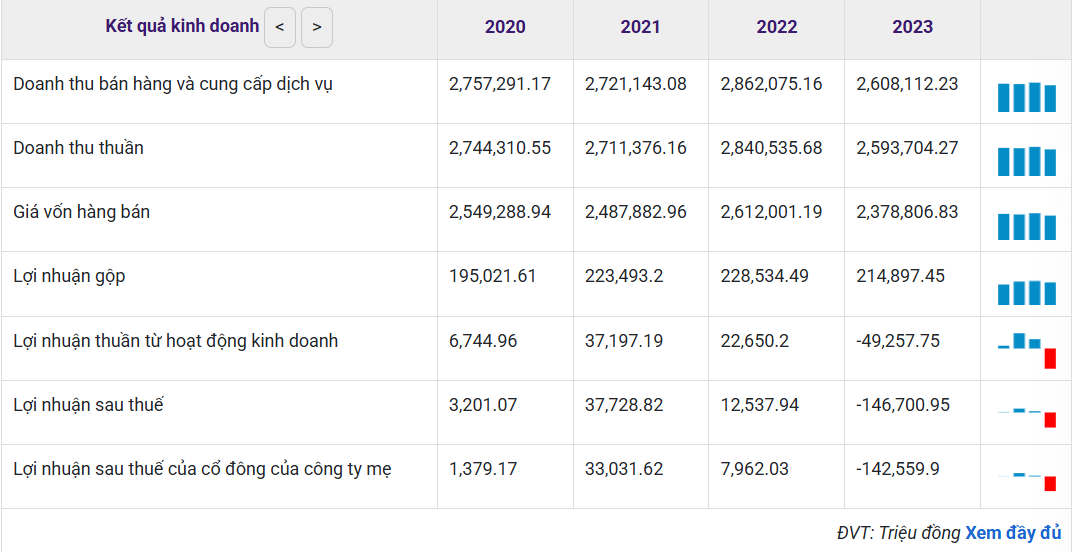Viewport: 1072px width, 552px height.
Task: Click the value 37,728.82
Action: 624,405
